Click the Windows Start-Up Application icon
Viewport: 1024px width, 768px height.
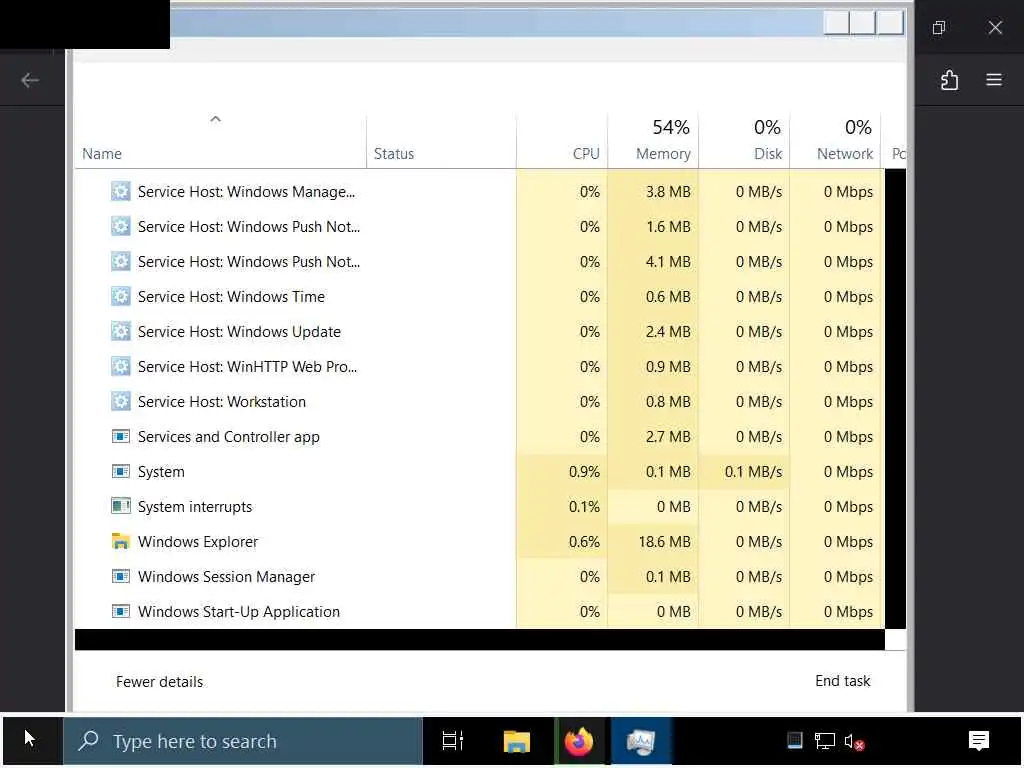pyautogui.click(x=121, y=611)
